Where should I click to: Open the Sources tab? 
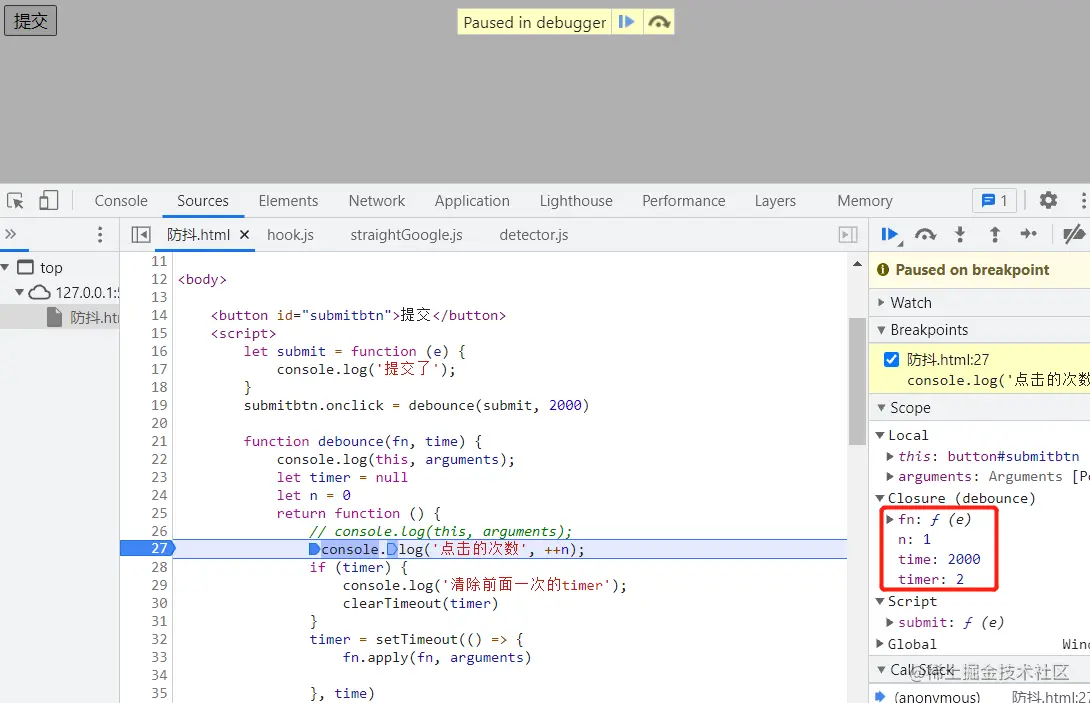coord(202,201)
